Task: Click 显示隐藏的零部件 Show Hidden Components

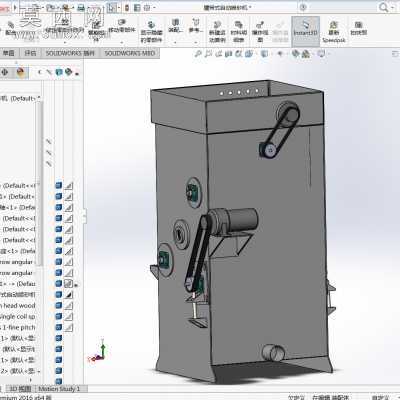Action: tap(151, 32)
